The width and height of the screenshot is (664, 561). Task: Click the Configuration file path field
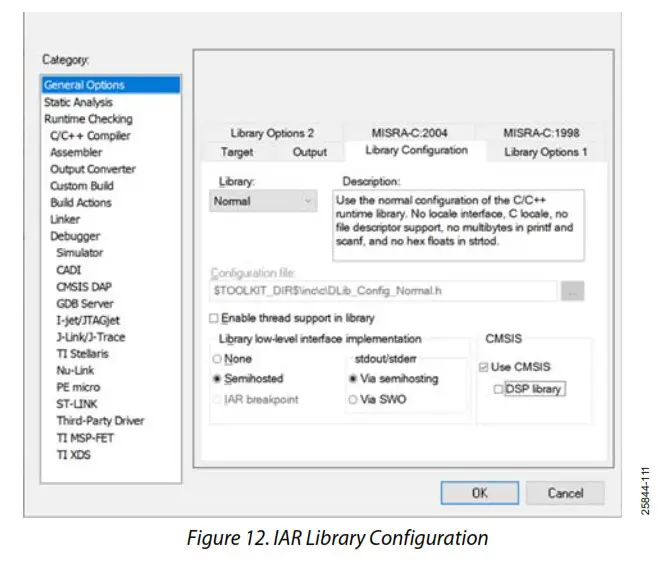tap(383, 291)
